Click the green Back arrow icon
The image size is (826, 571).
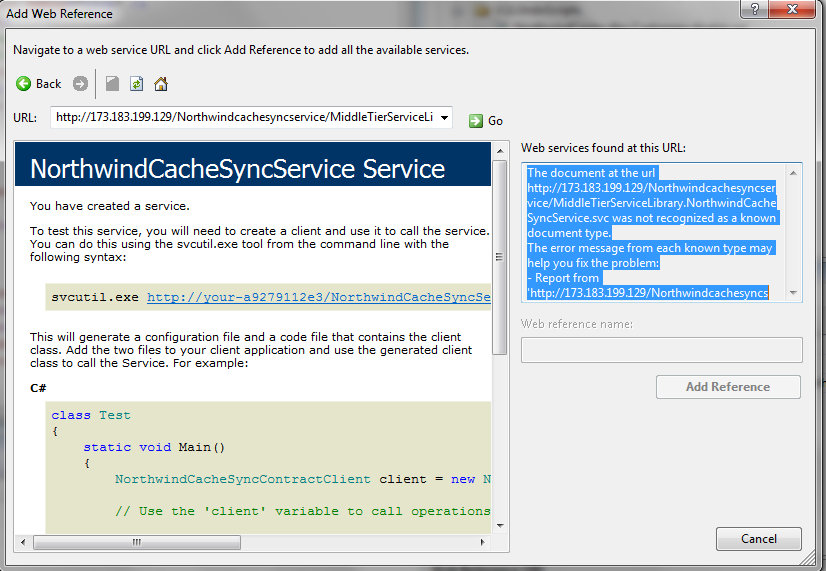coord(24,84)
